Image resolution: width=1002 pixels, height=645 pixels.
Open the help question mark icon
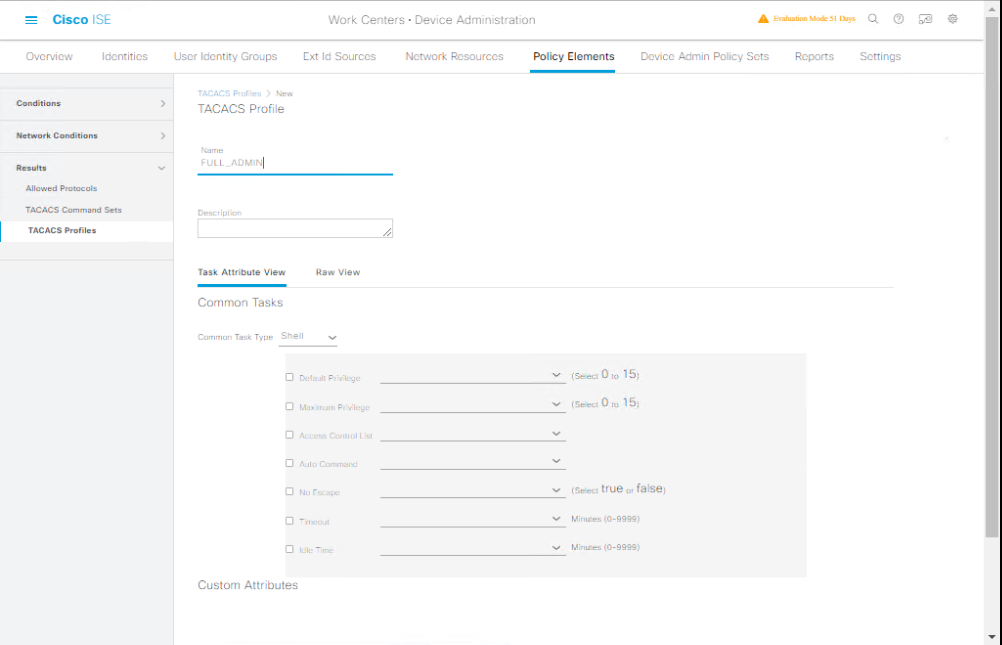tap(898, 19)
